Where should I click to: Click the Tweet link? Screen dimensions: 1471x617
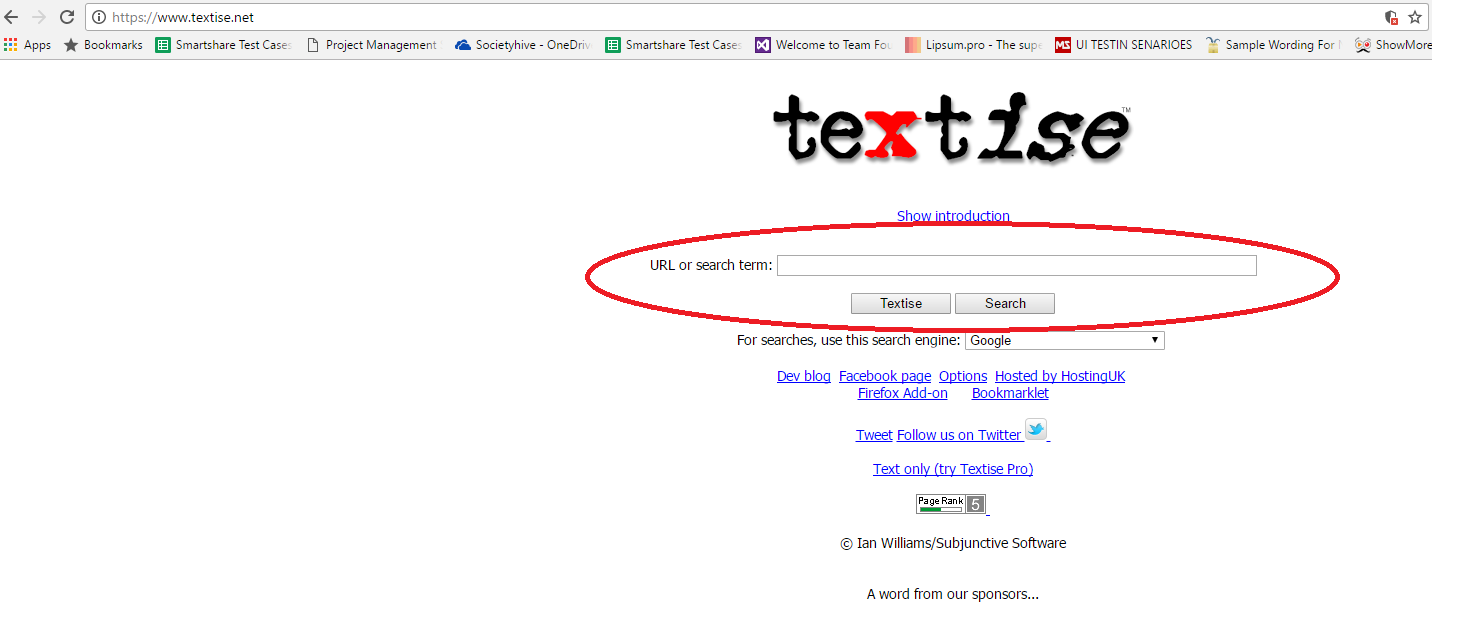pos(874,435)
